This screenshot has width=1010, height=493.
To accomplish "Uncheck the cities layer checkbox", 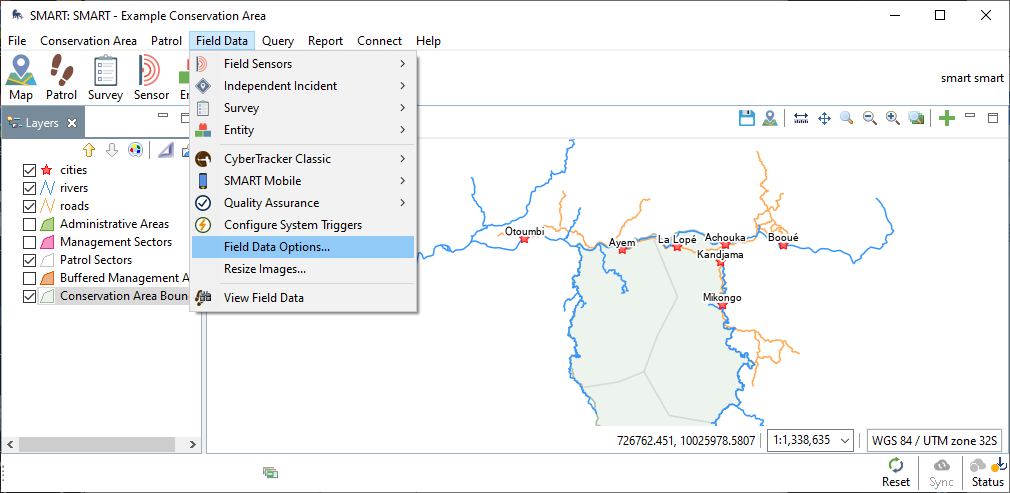I will tap(29, 170).
